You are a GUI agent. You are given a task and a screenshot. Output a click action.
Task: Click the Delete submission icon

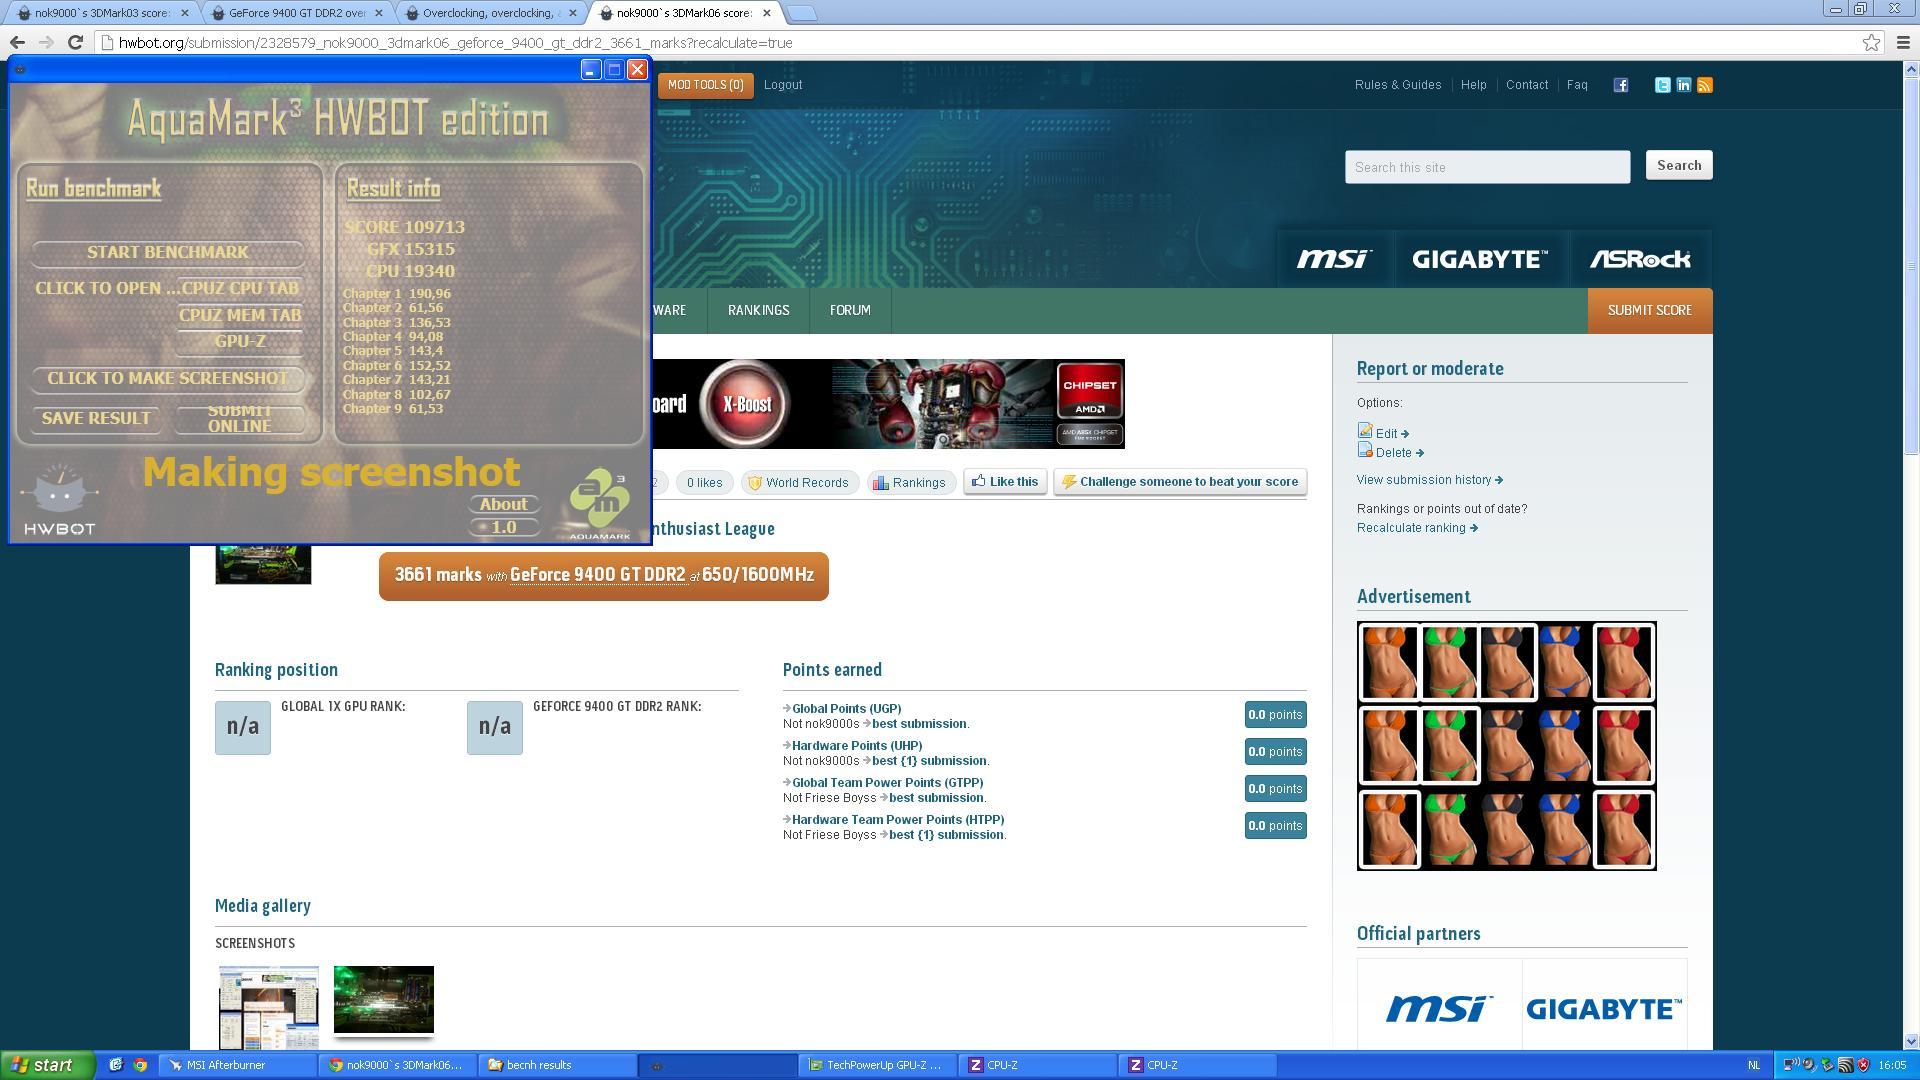coord(1365,450)
